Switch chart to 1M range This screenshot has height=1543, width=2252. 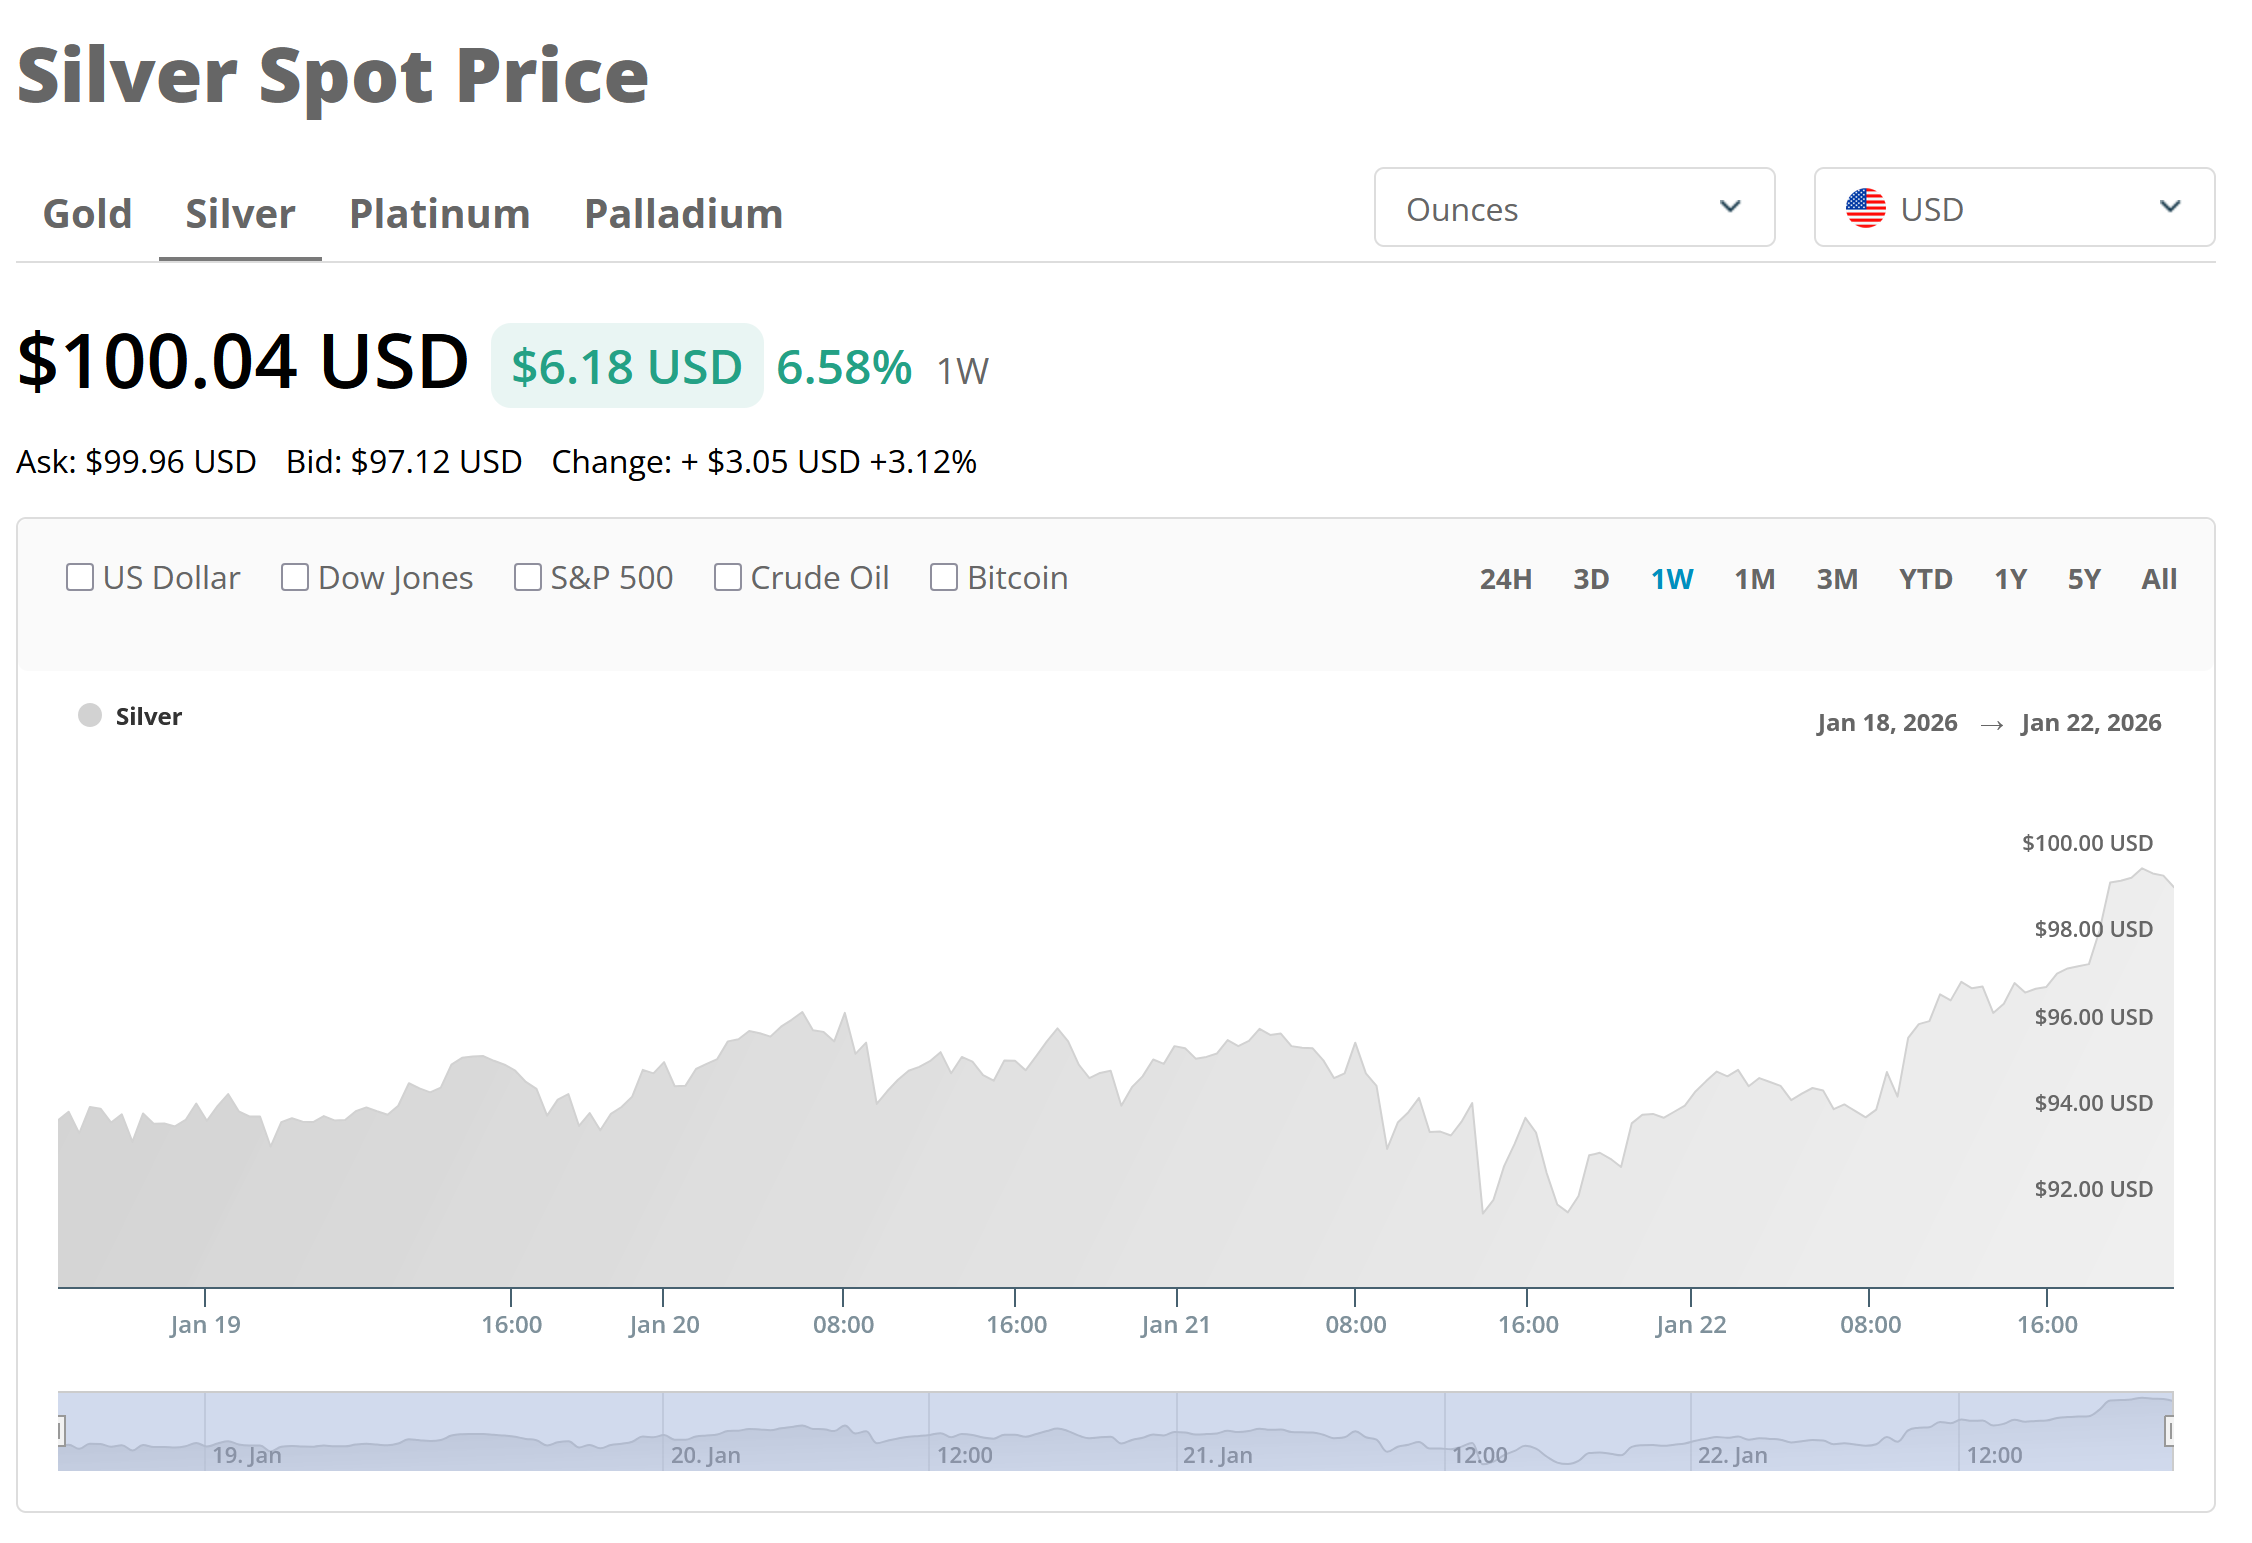1754,579
